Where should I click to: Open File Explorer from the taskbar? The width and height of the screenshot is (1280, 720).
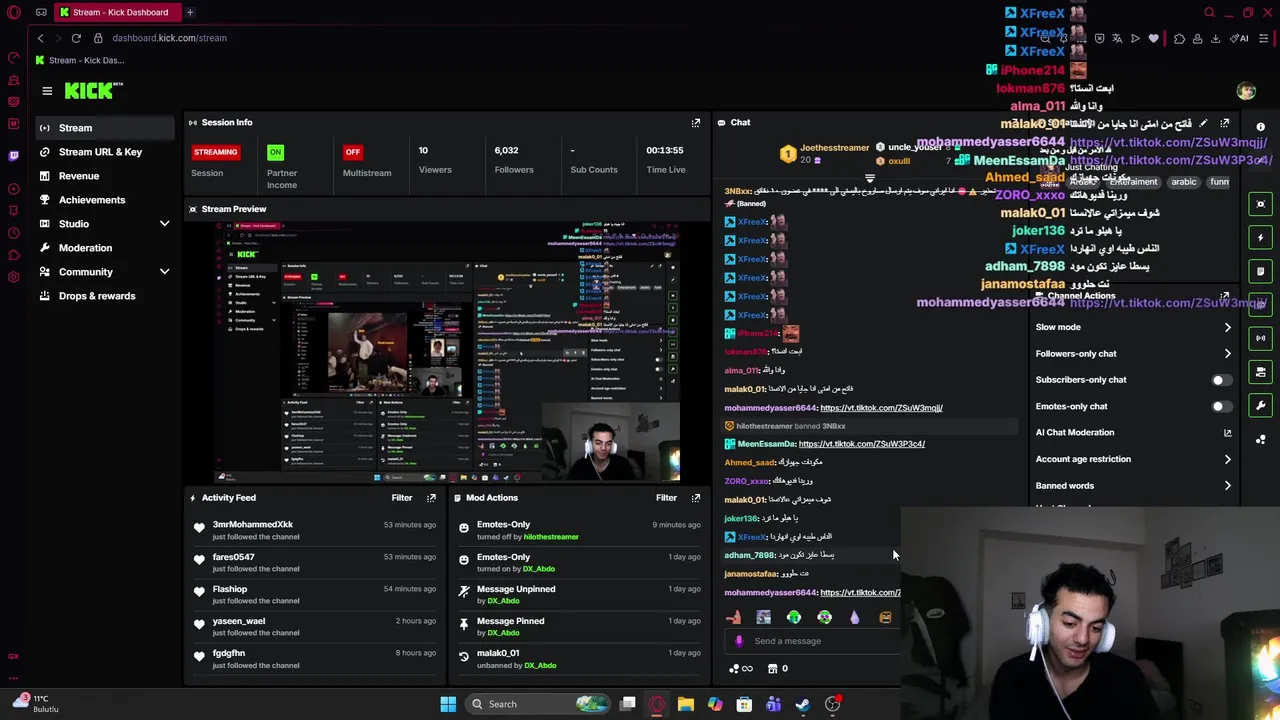685,704
